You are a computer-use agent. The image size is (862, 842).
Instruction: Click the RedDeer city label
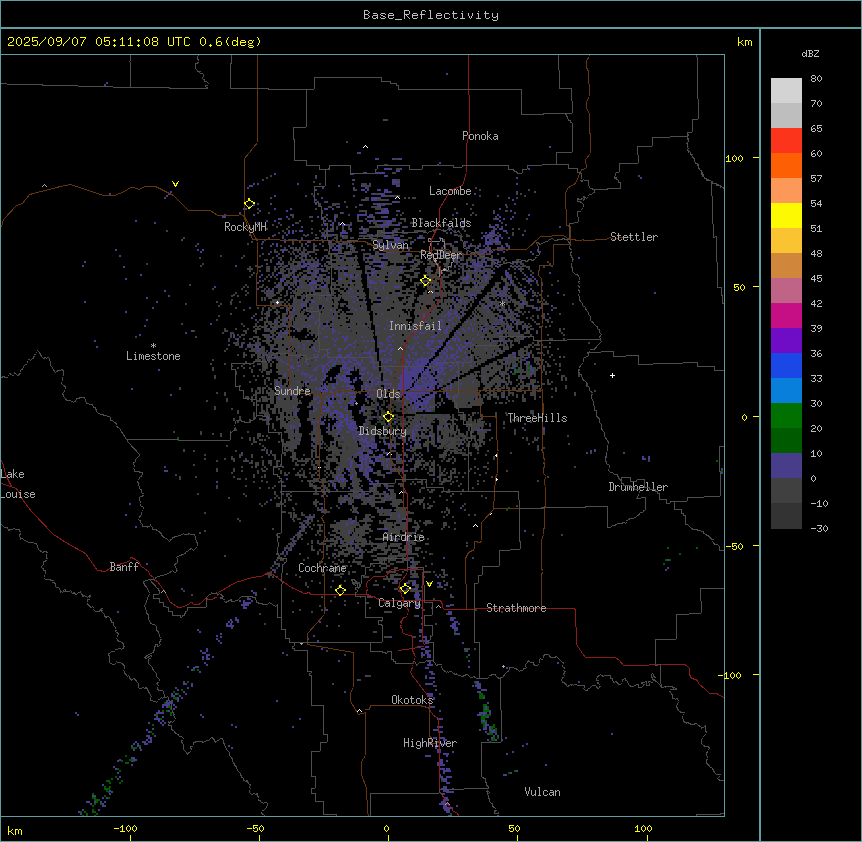coord(441,255)
